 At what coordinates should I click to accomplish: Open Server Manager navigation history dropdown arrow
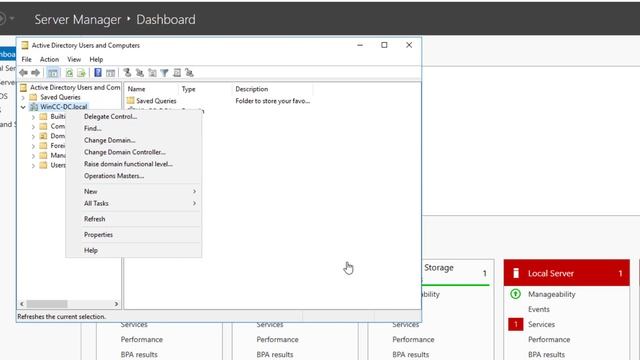[x=12, y=18]
